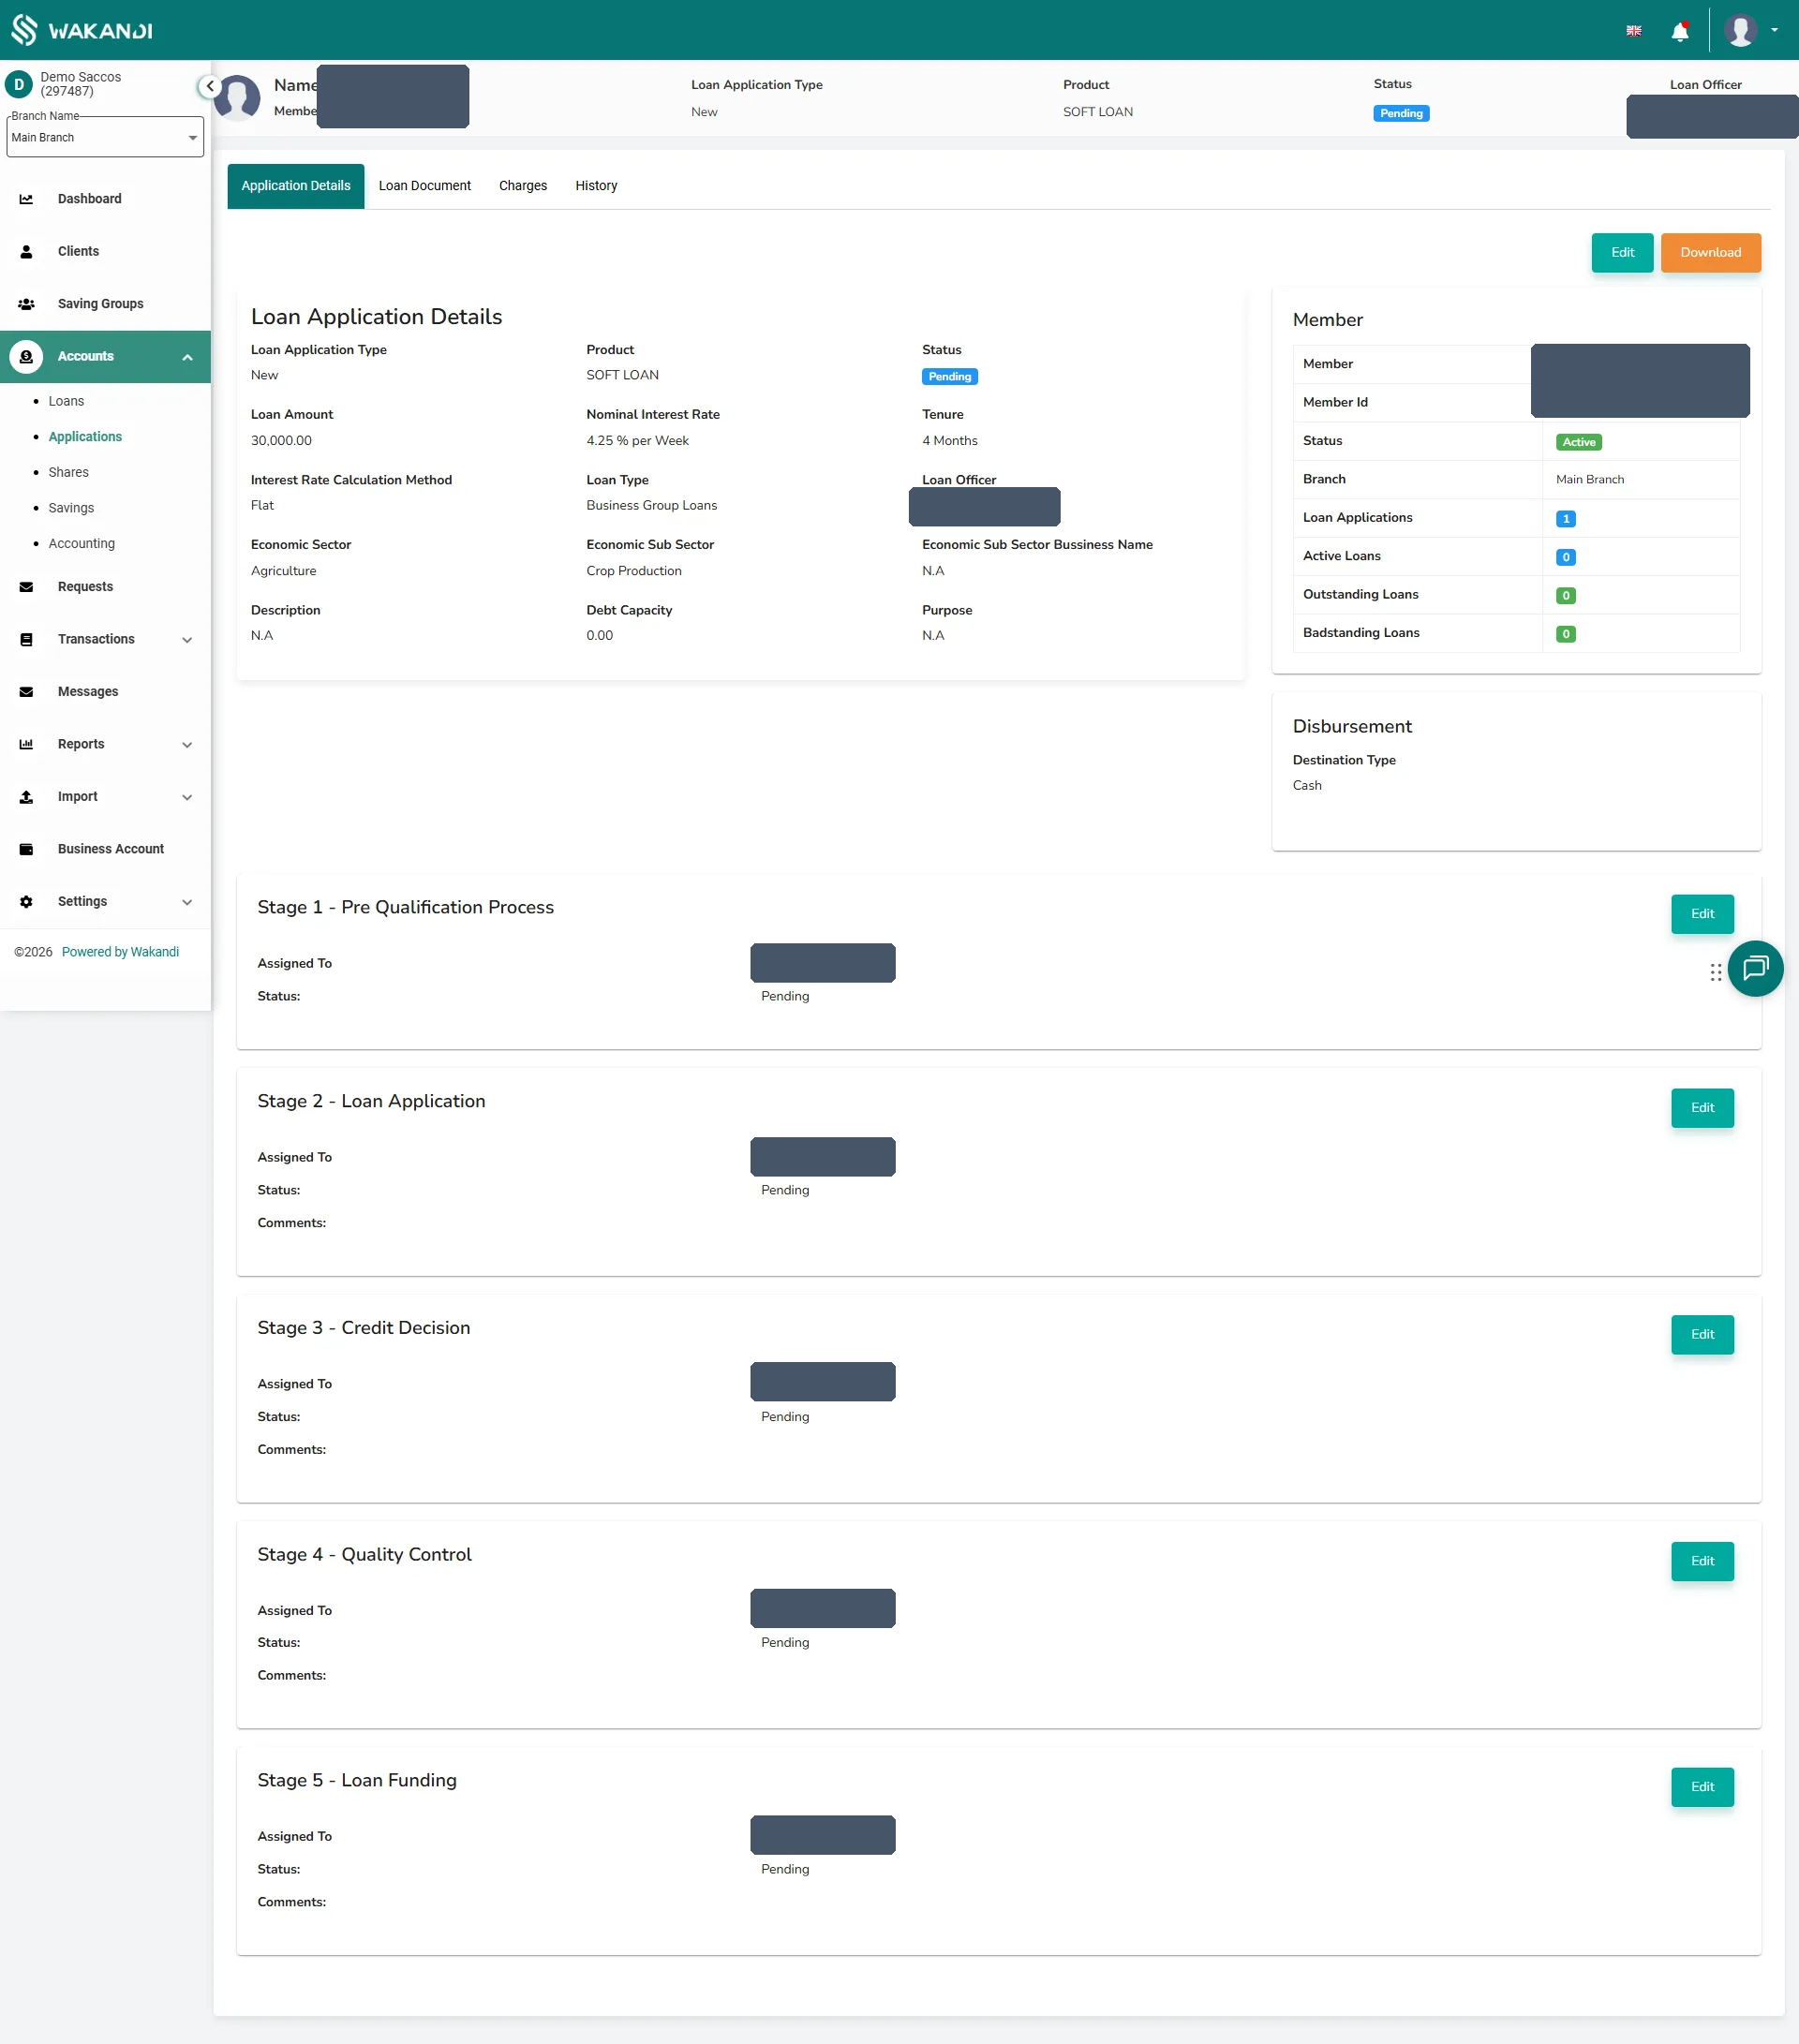Expand the Transactions menu chevron
The height and width of the screenshot is (2044, 1799).
pyautogui.click(x=187, y=640)
